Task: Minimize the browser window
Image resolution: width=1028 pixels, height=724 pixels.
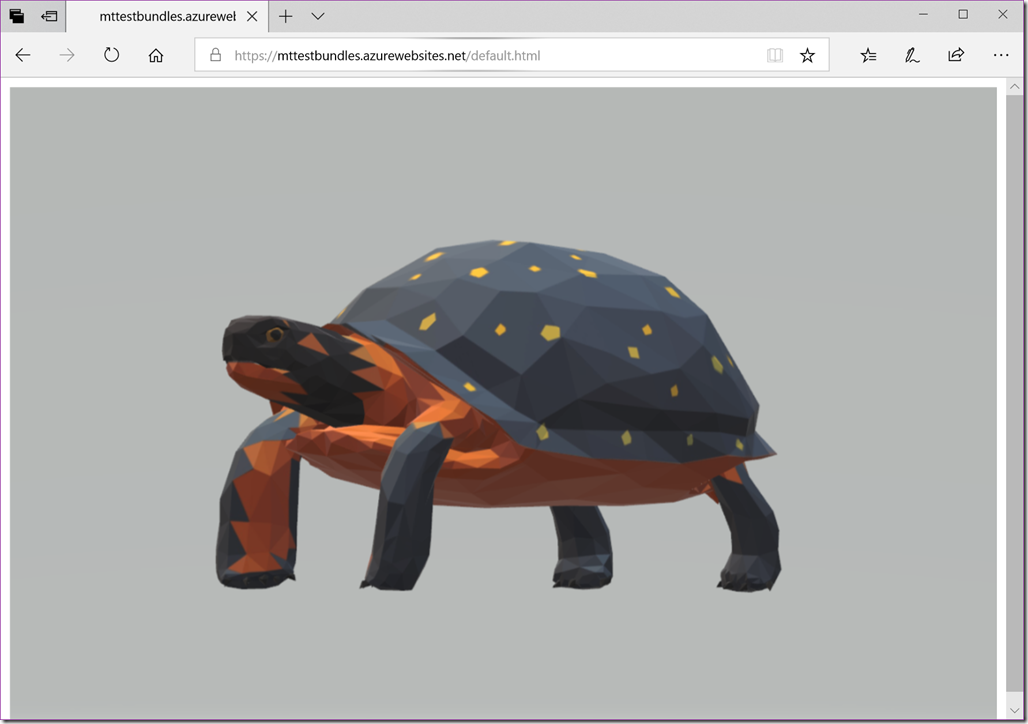Action: click(923, 14)
